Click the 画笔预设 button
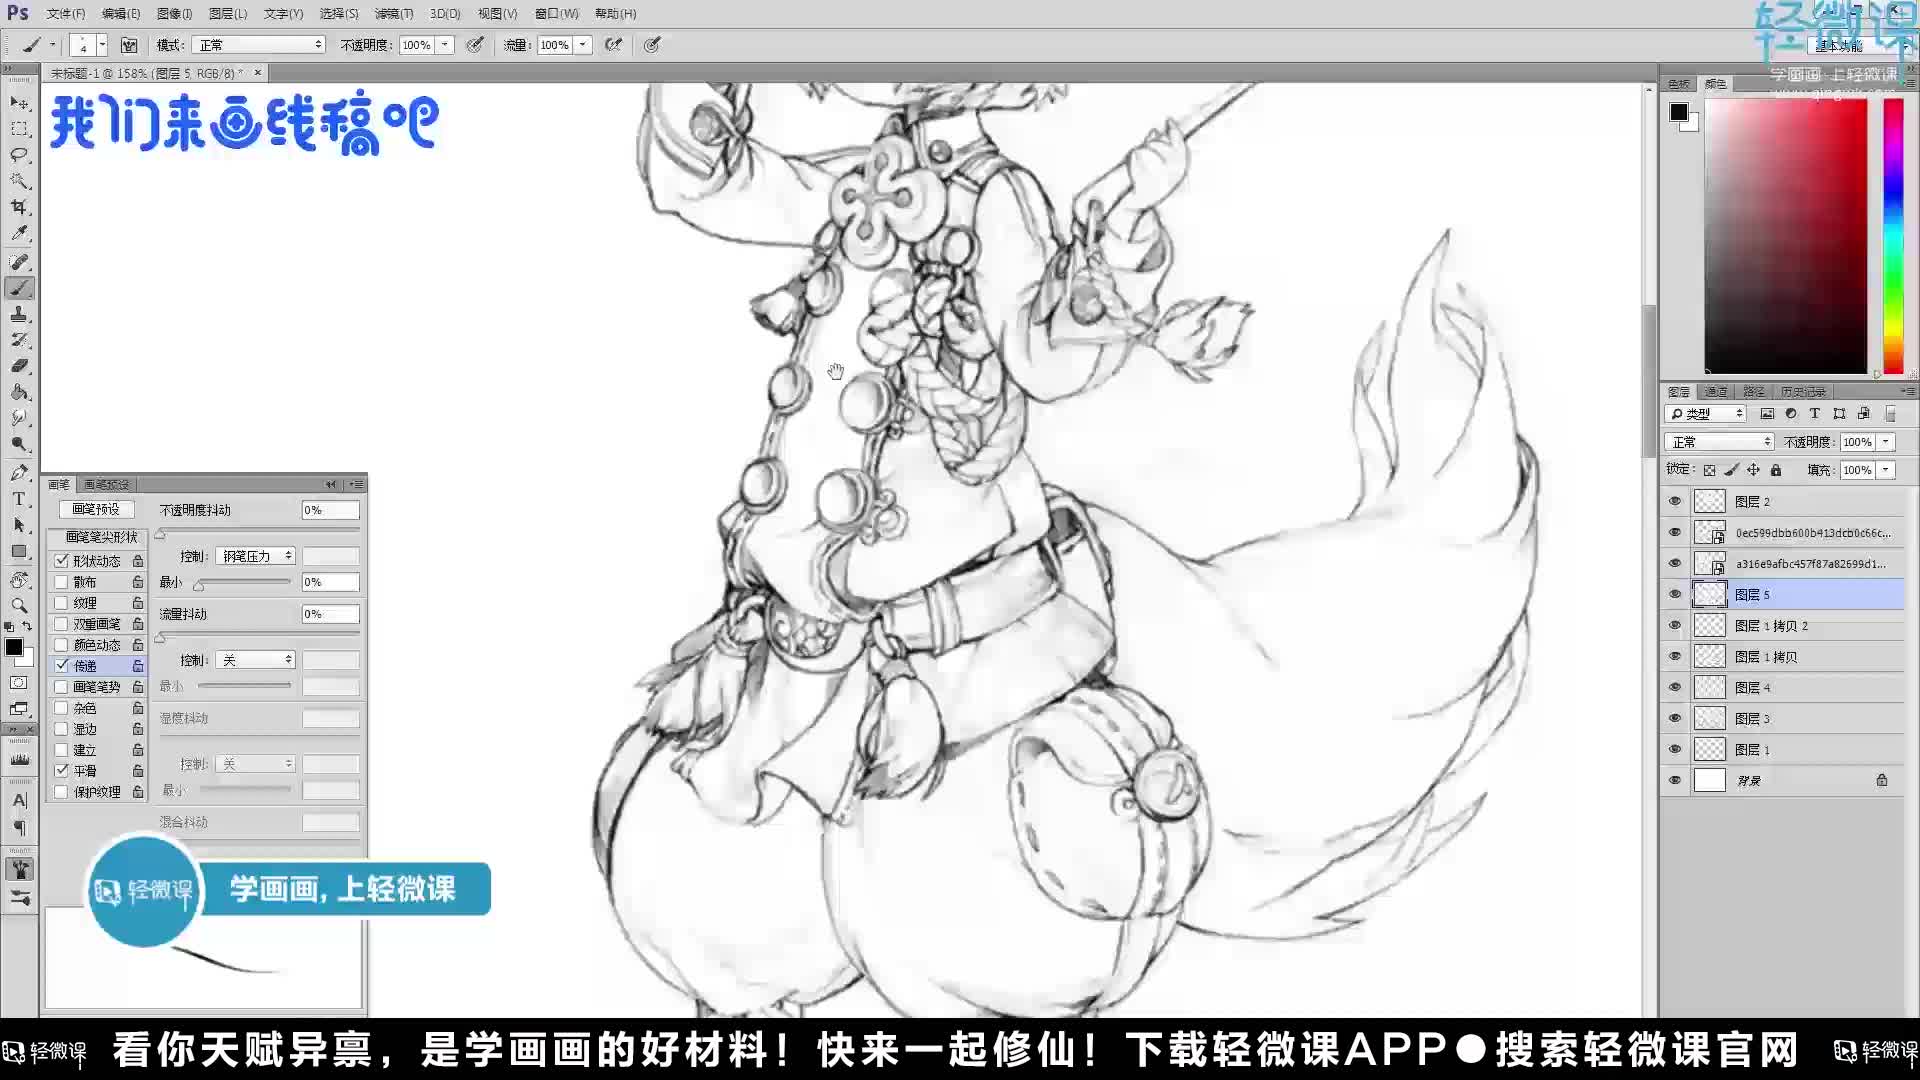This screenshot has height=1080, width=1920. (x=95, y=510)
